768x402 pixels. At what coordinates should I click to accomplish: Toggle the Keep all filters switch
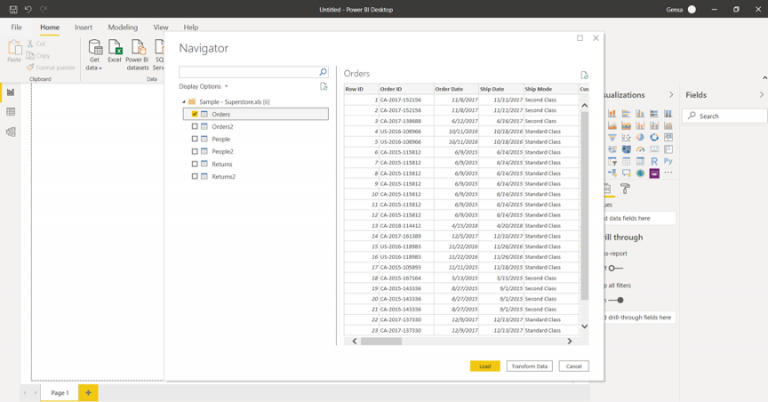point(616,300)
